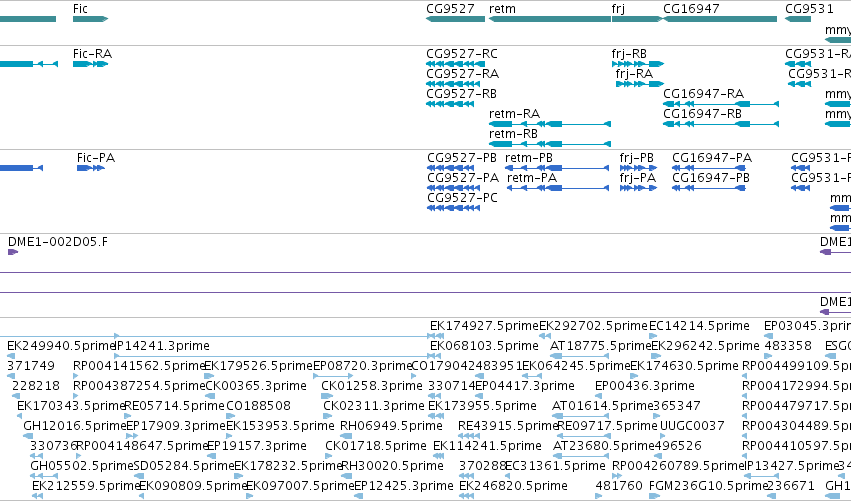The height and width of the screenshot is (501, 851).
Task: Select protein frj-PB
Action: (x=637, y=158)
